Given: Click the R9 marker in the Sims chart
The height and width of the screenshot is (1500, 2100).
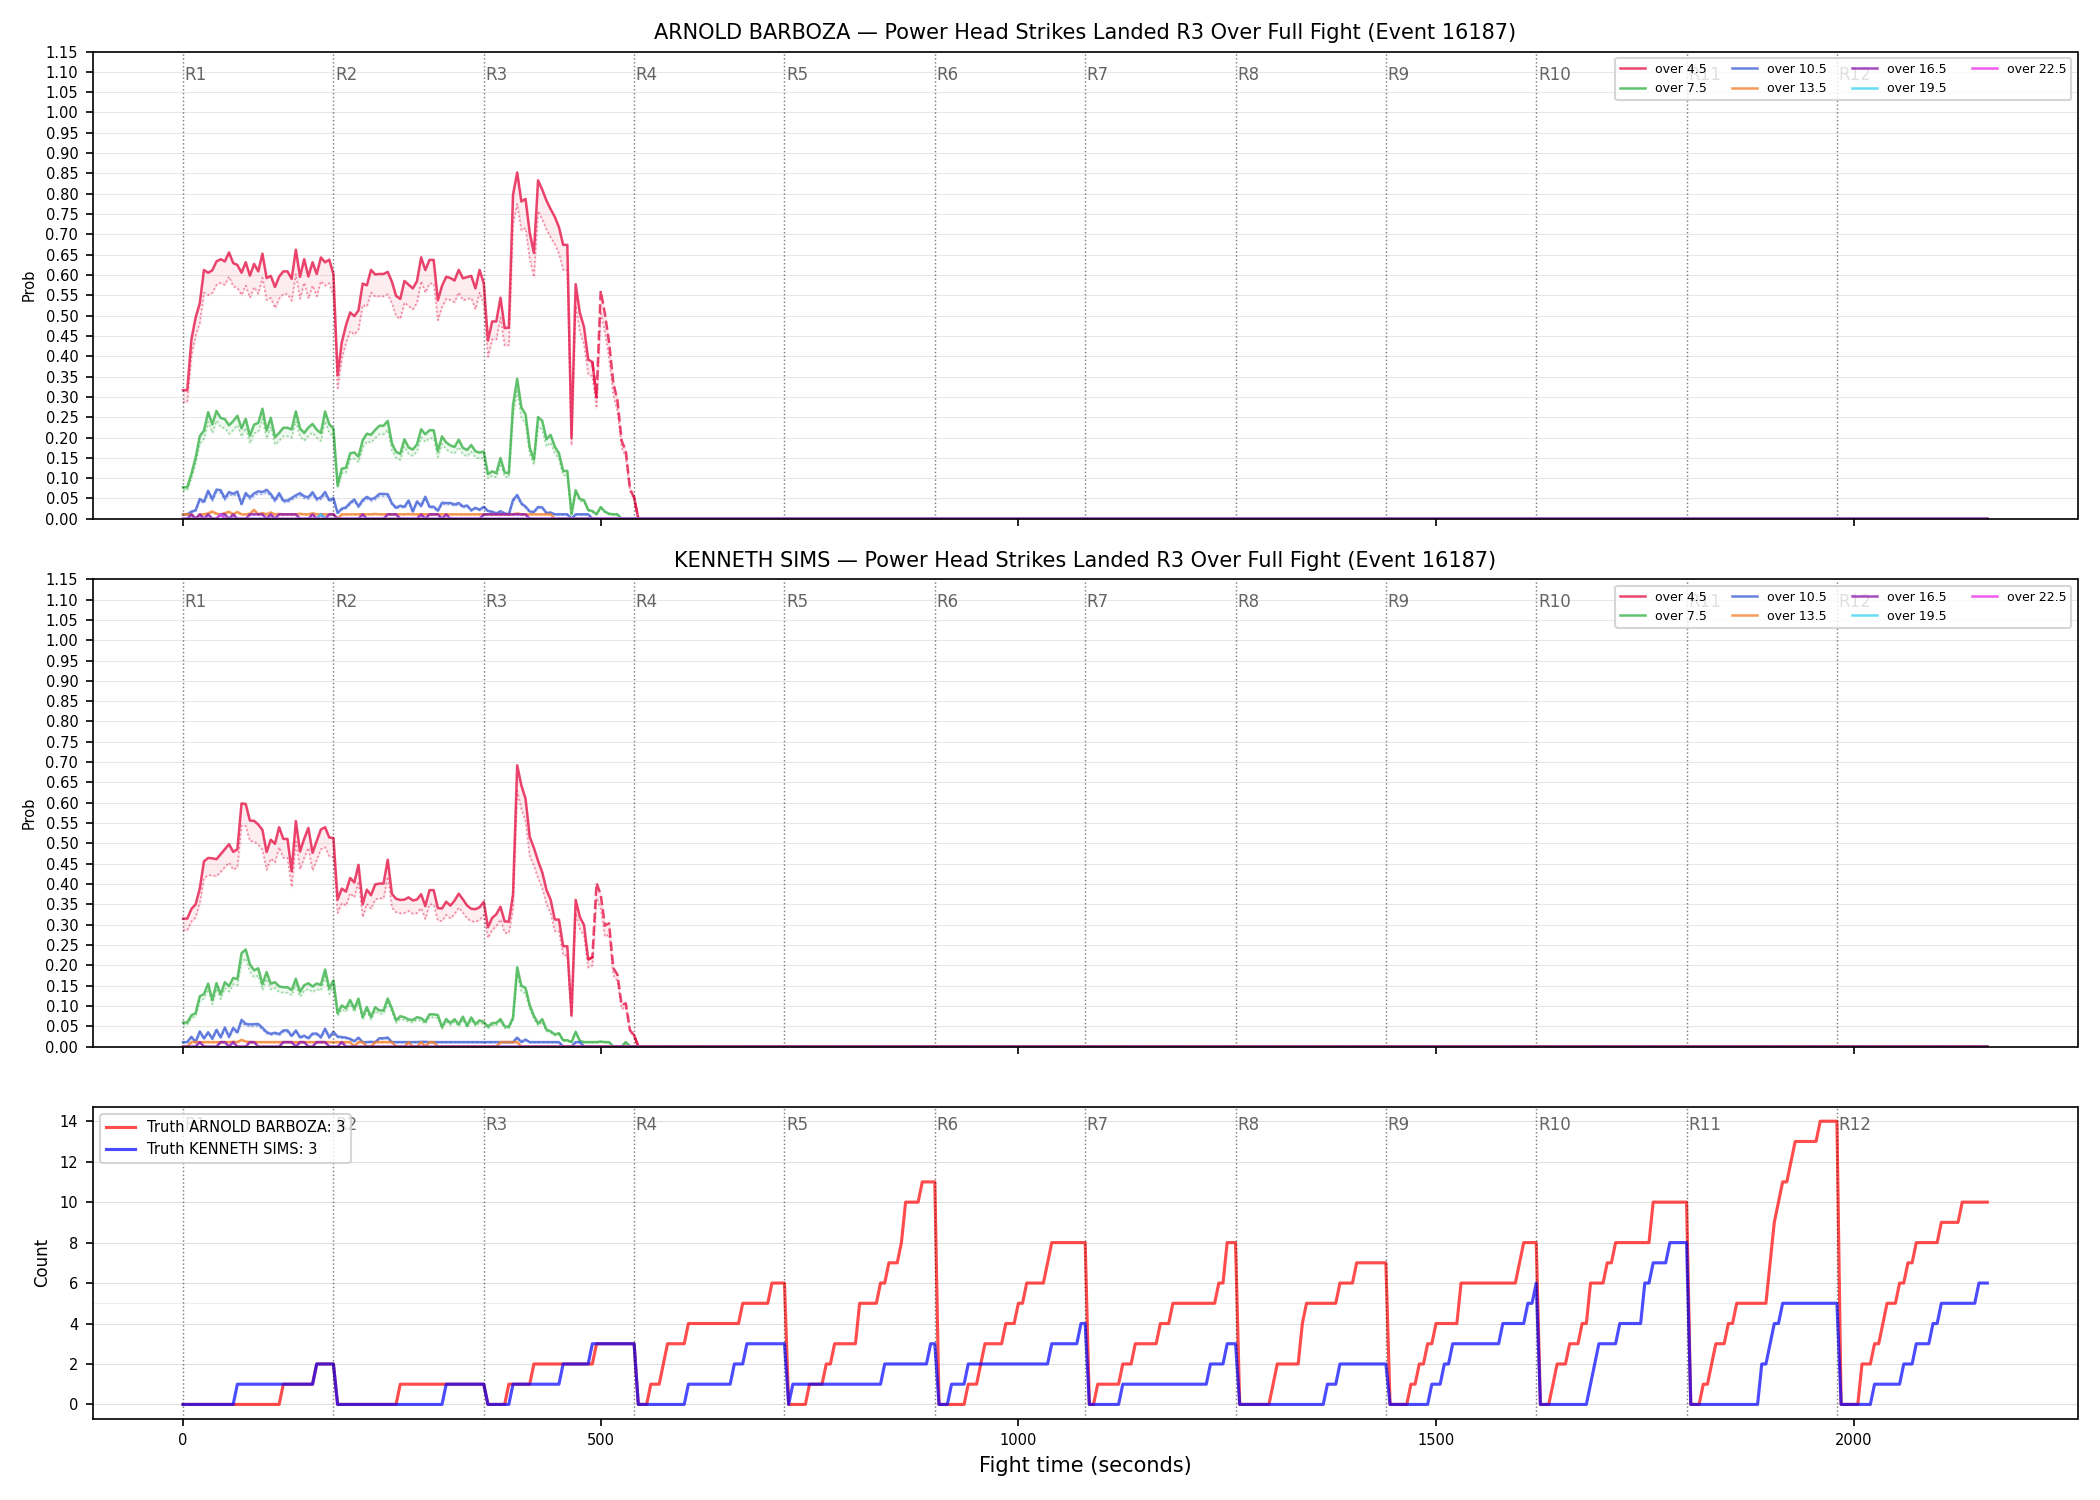Looking at the screenshot, I should pyautogui.click(x=1398, y=601).
